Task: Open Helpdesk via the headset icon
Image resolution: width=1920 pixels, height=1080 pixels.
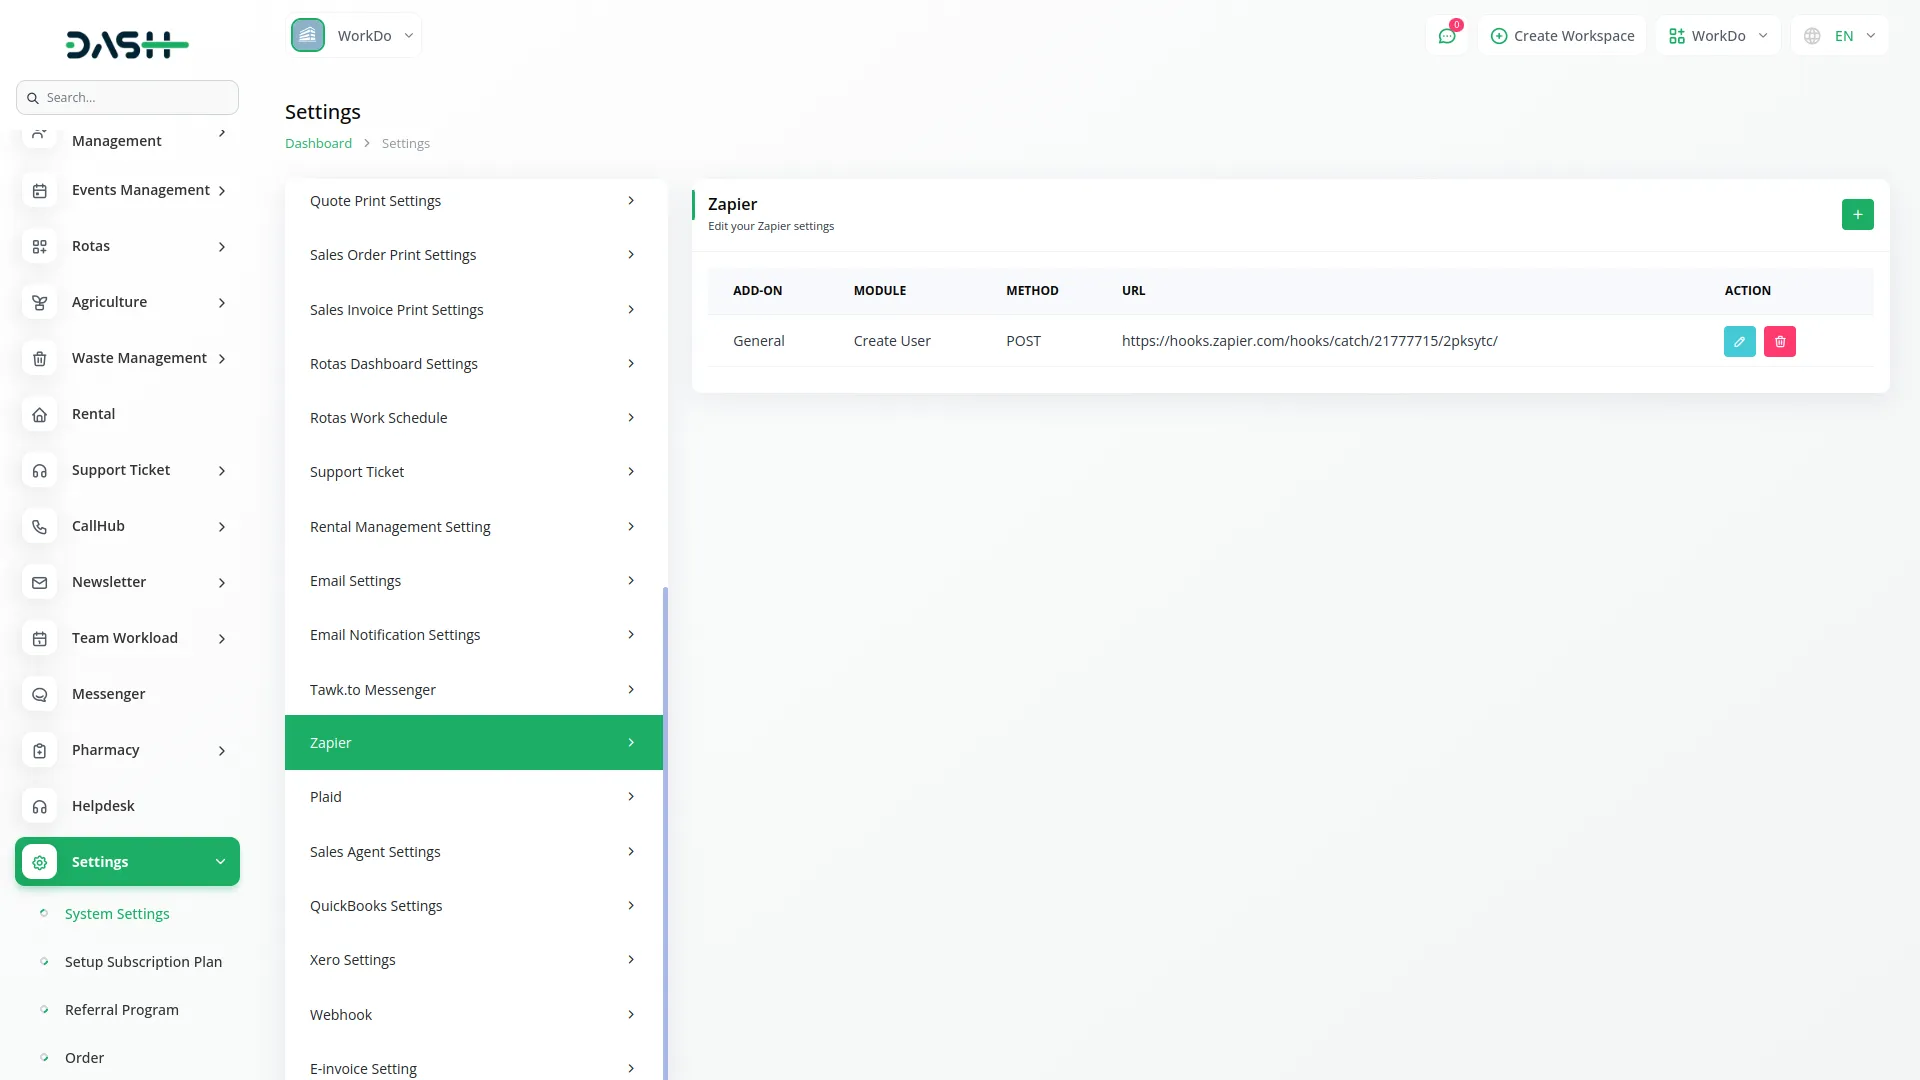Action: click(39, 806)
